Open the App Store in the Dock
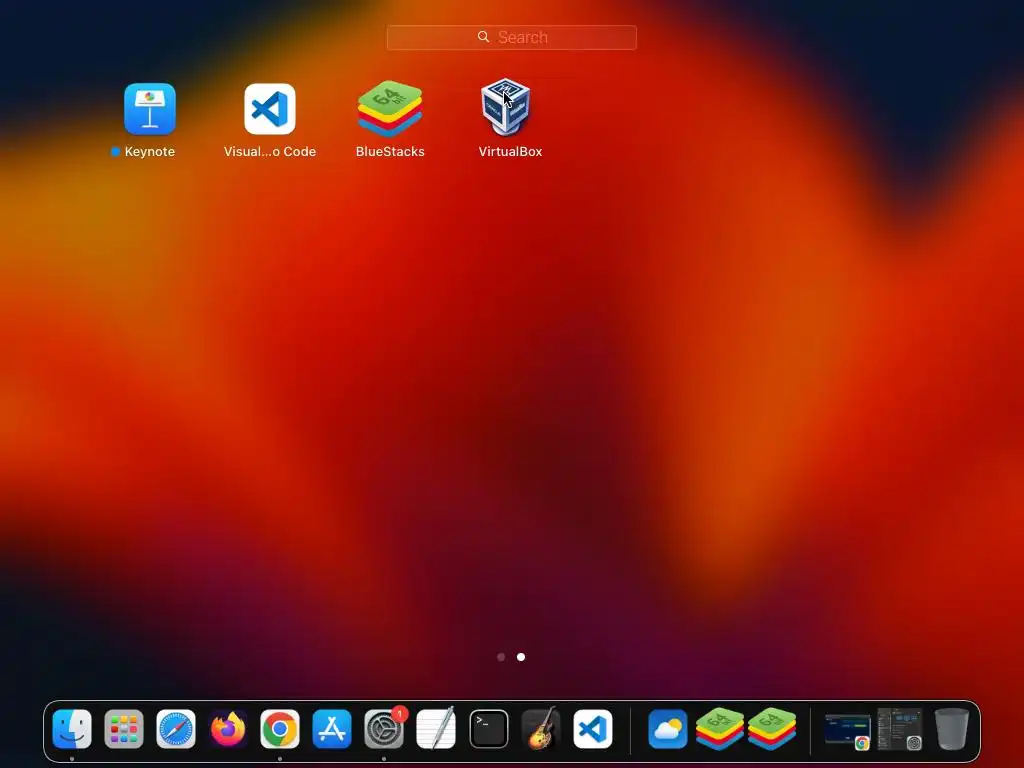Viewport: 1024px width, 768px height. tap(332, 729)
